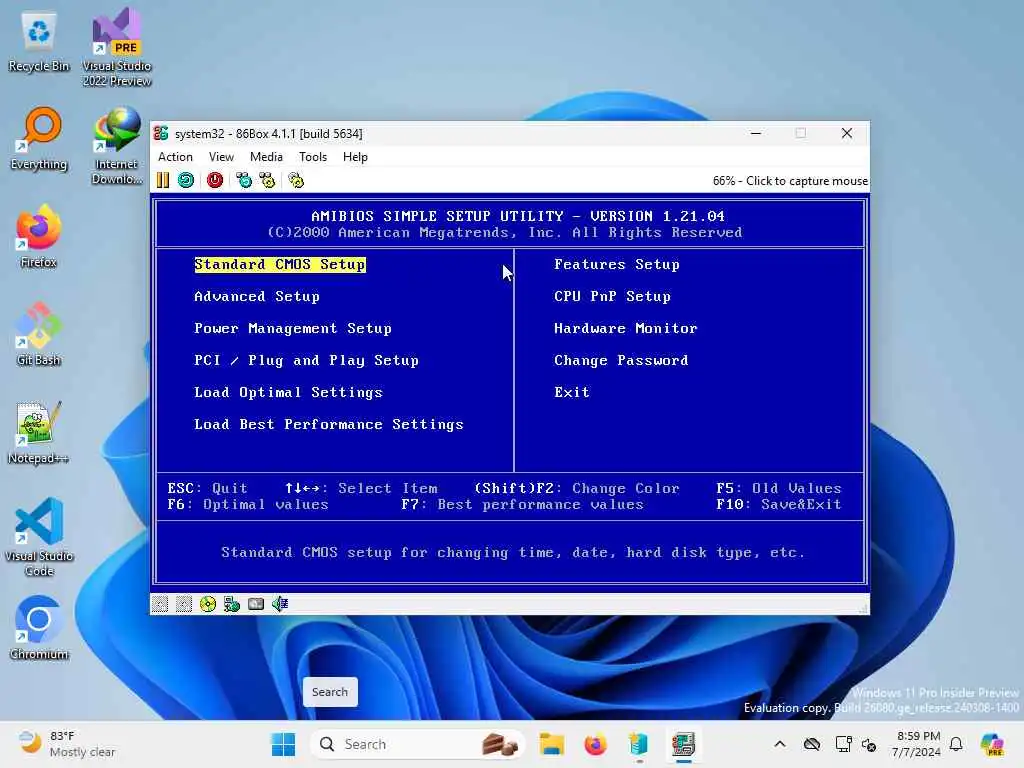Open the Notepad++ desktop shortcut
Screen dimensions: 1024x768
39,432
